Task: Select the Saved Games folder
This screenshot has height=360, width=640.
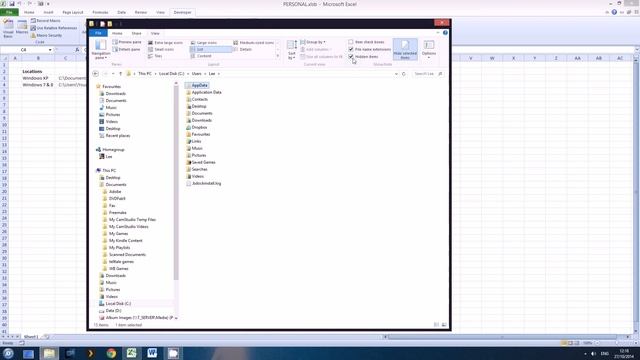Action: click(201, 162)
